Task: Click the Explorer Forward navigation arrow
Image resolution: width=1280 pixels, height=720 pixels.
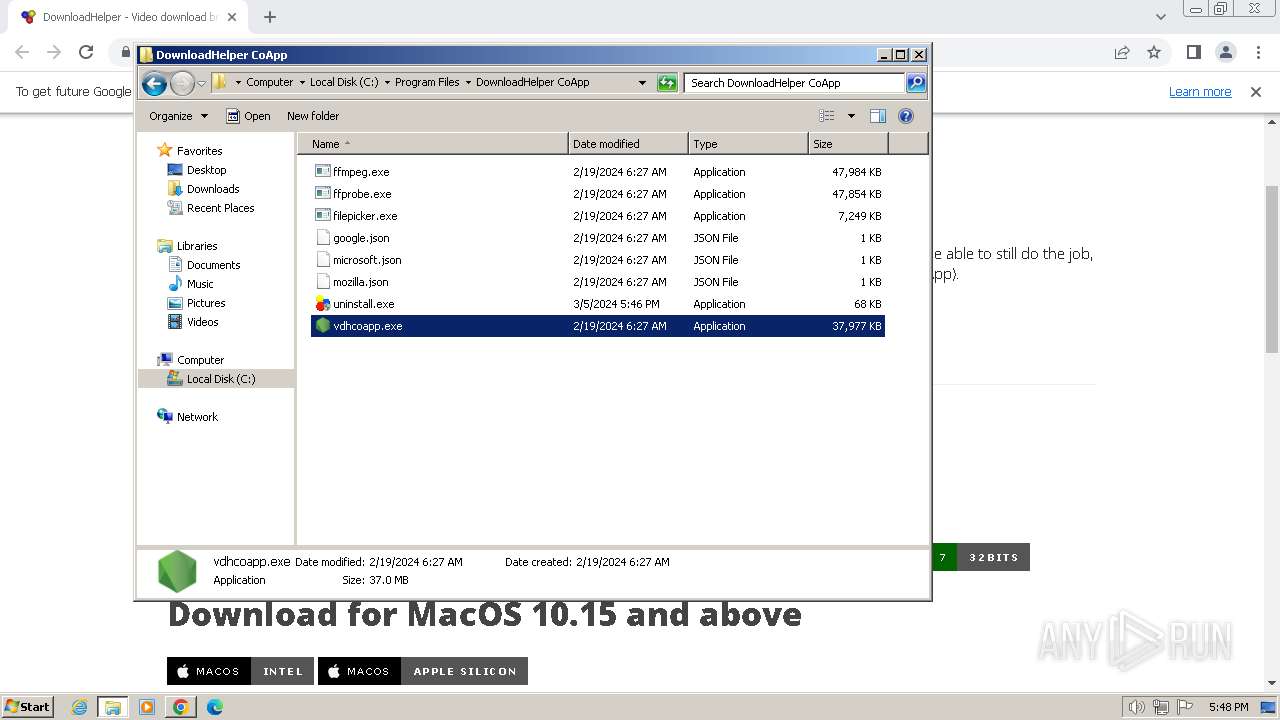Action: (x=182, y=83)
